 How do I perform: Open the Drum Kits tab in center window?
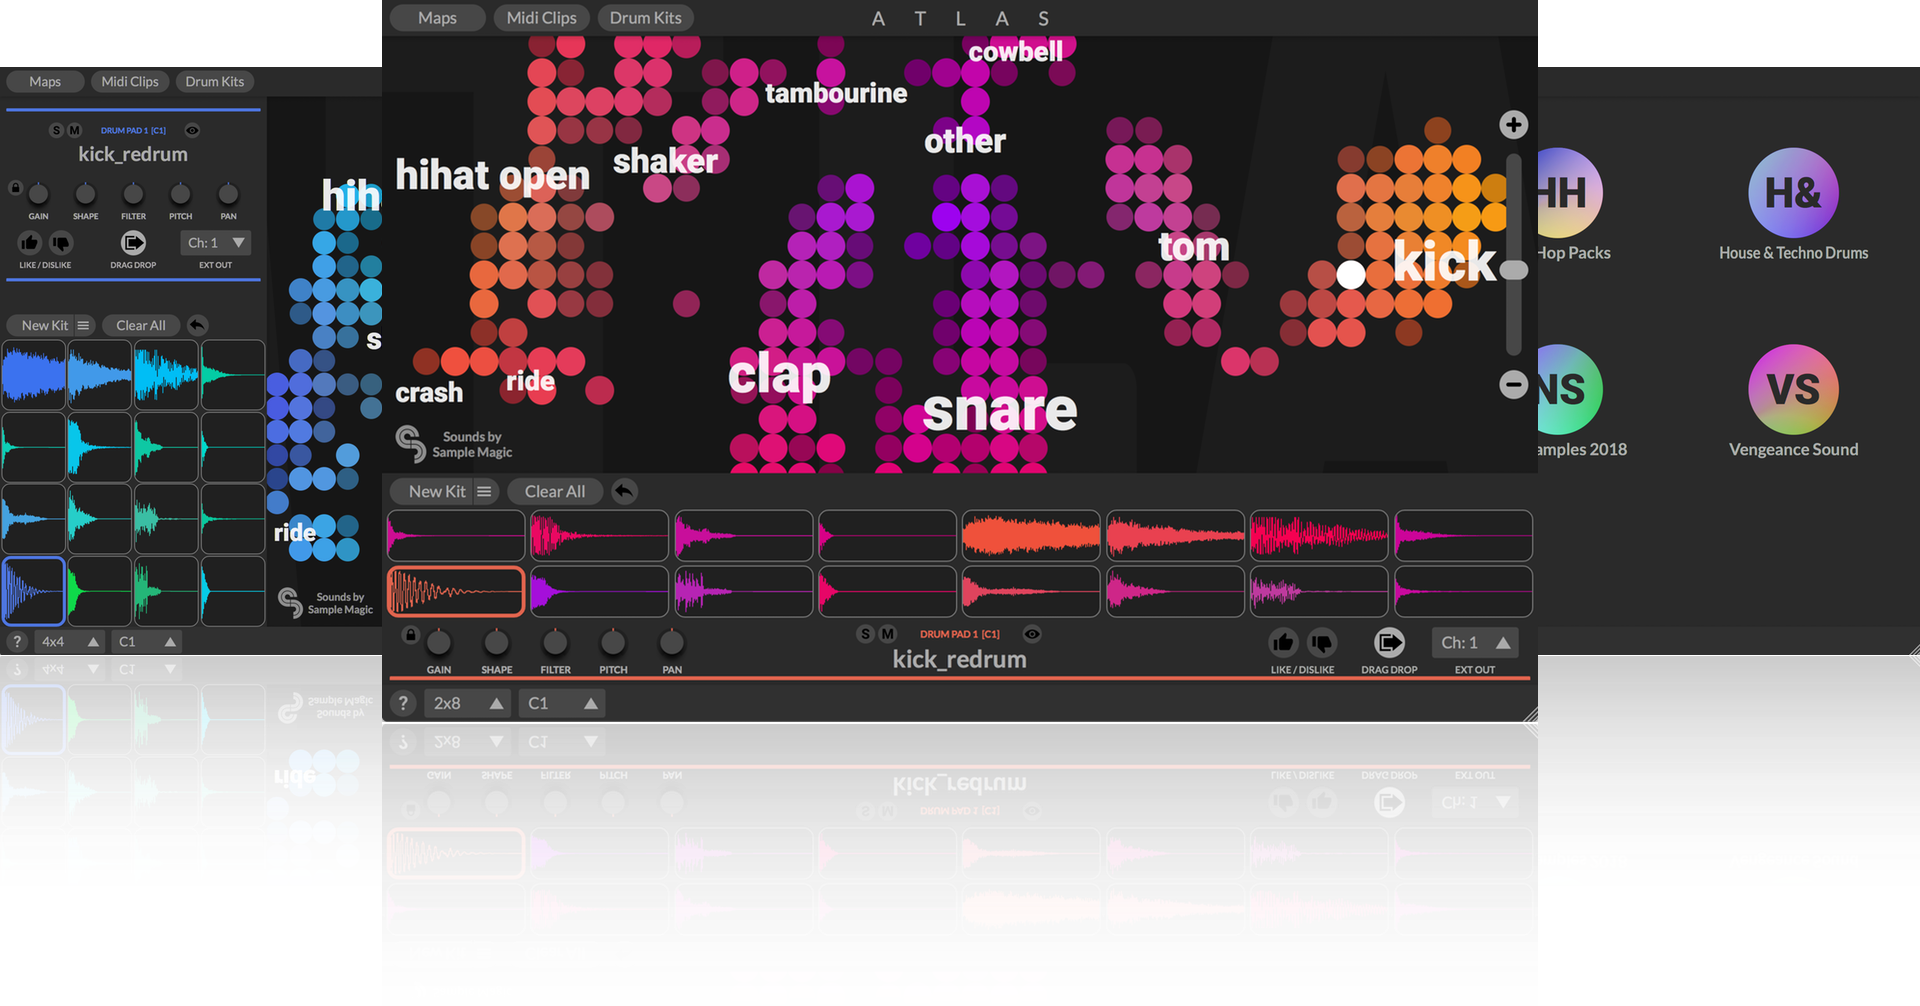tap(645, 18)
